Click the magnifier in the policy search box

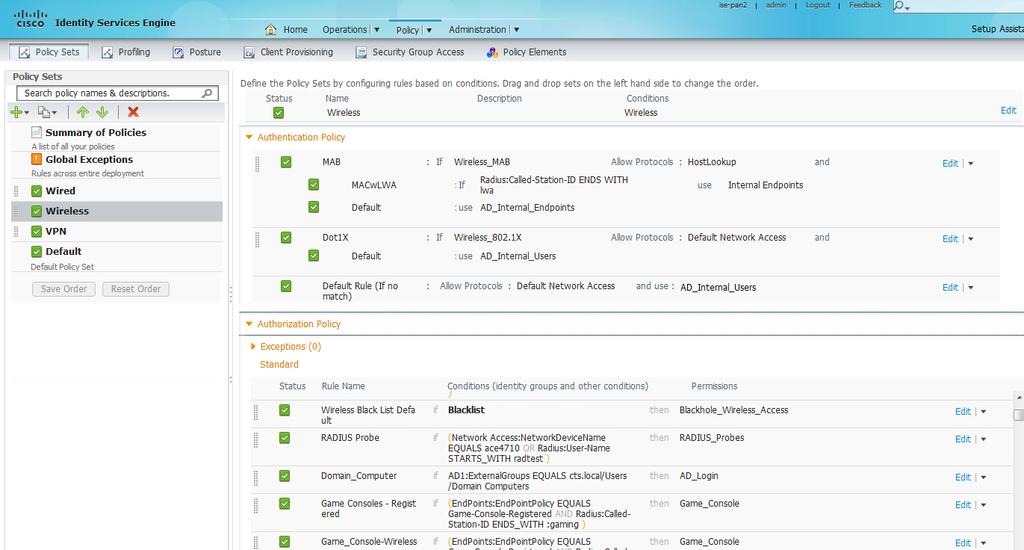[207, 93]
